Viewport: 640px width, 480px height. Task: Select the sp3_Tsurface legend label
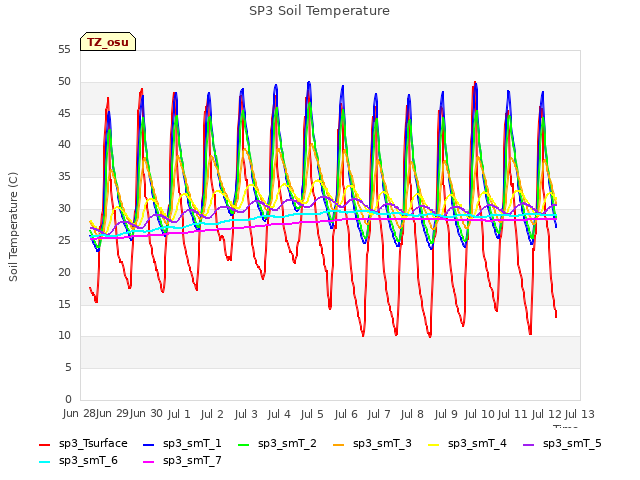coord(93,444)
